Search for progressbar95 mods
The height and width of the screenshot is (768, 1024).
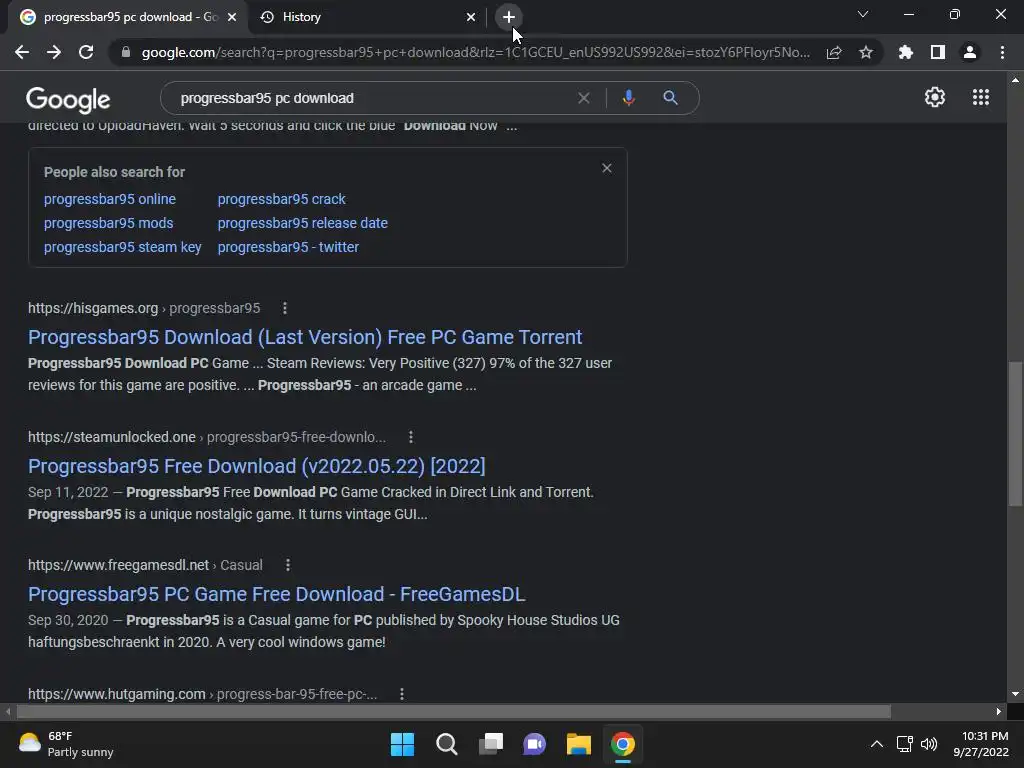coord(108,223)
